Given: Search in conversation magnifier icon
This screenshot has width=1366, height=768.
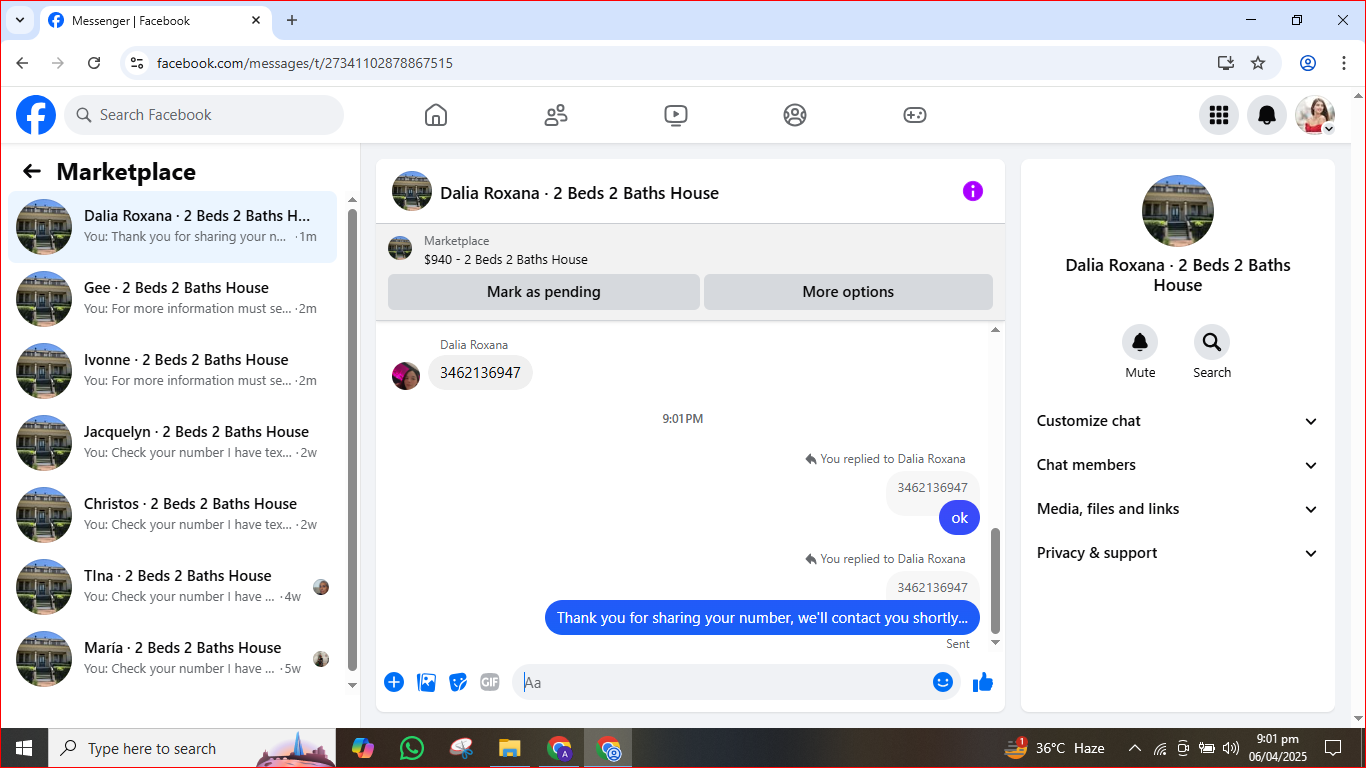Looking at the screenshot, I should [x=1212, y=343].
